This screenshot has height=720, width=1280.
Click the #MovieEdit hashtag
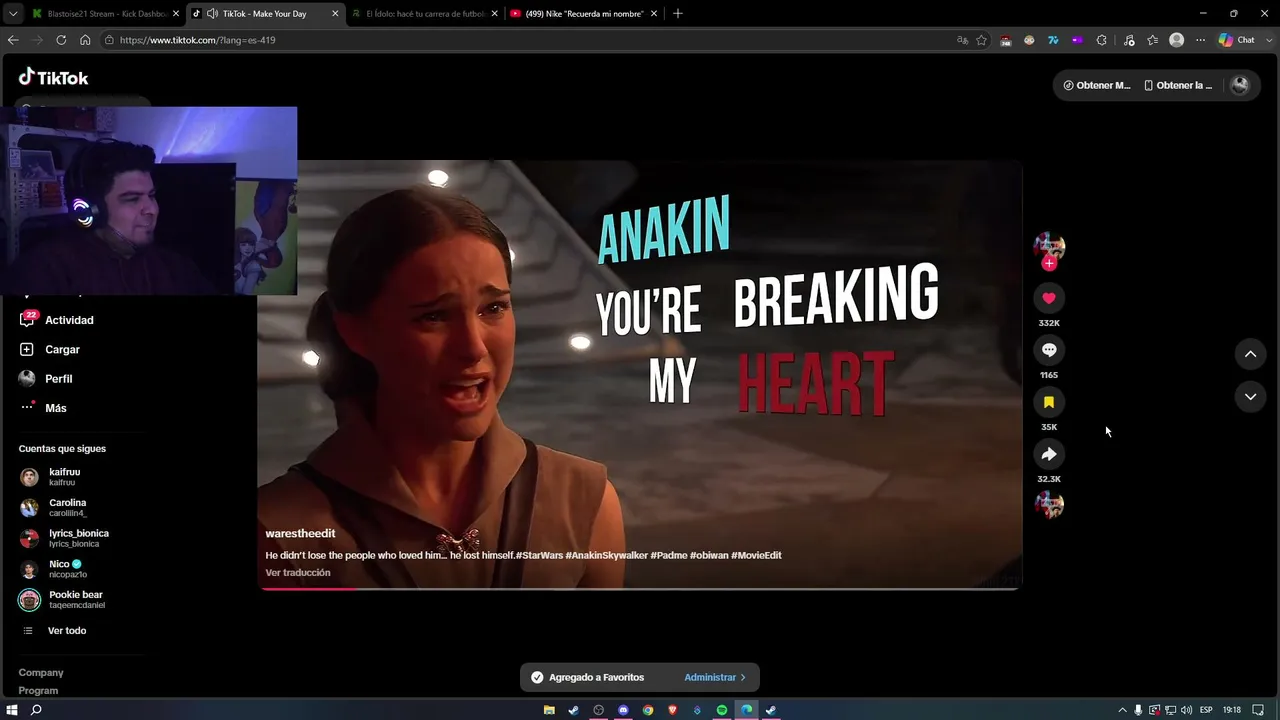point(756,555)
